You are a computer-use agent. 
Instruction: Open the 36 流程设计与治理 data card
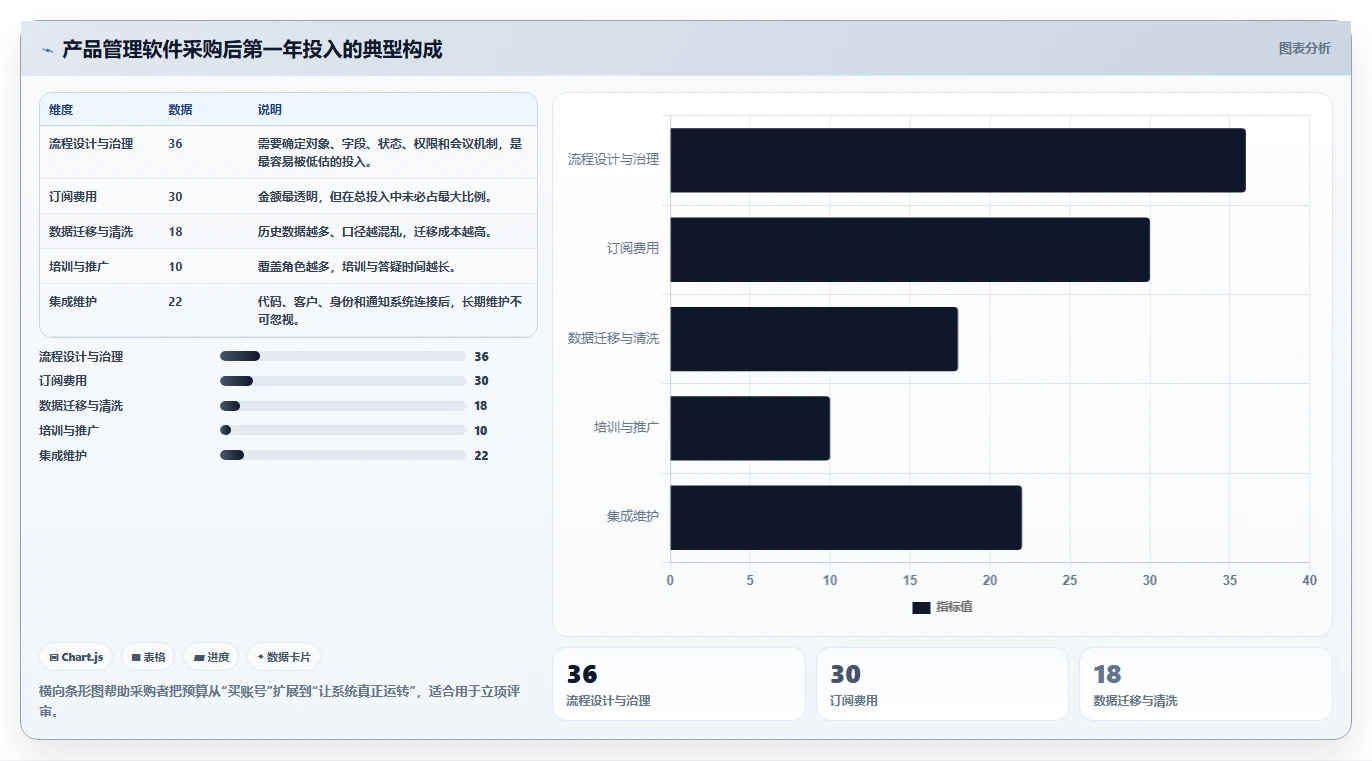click(678, 684)
